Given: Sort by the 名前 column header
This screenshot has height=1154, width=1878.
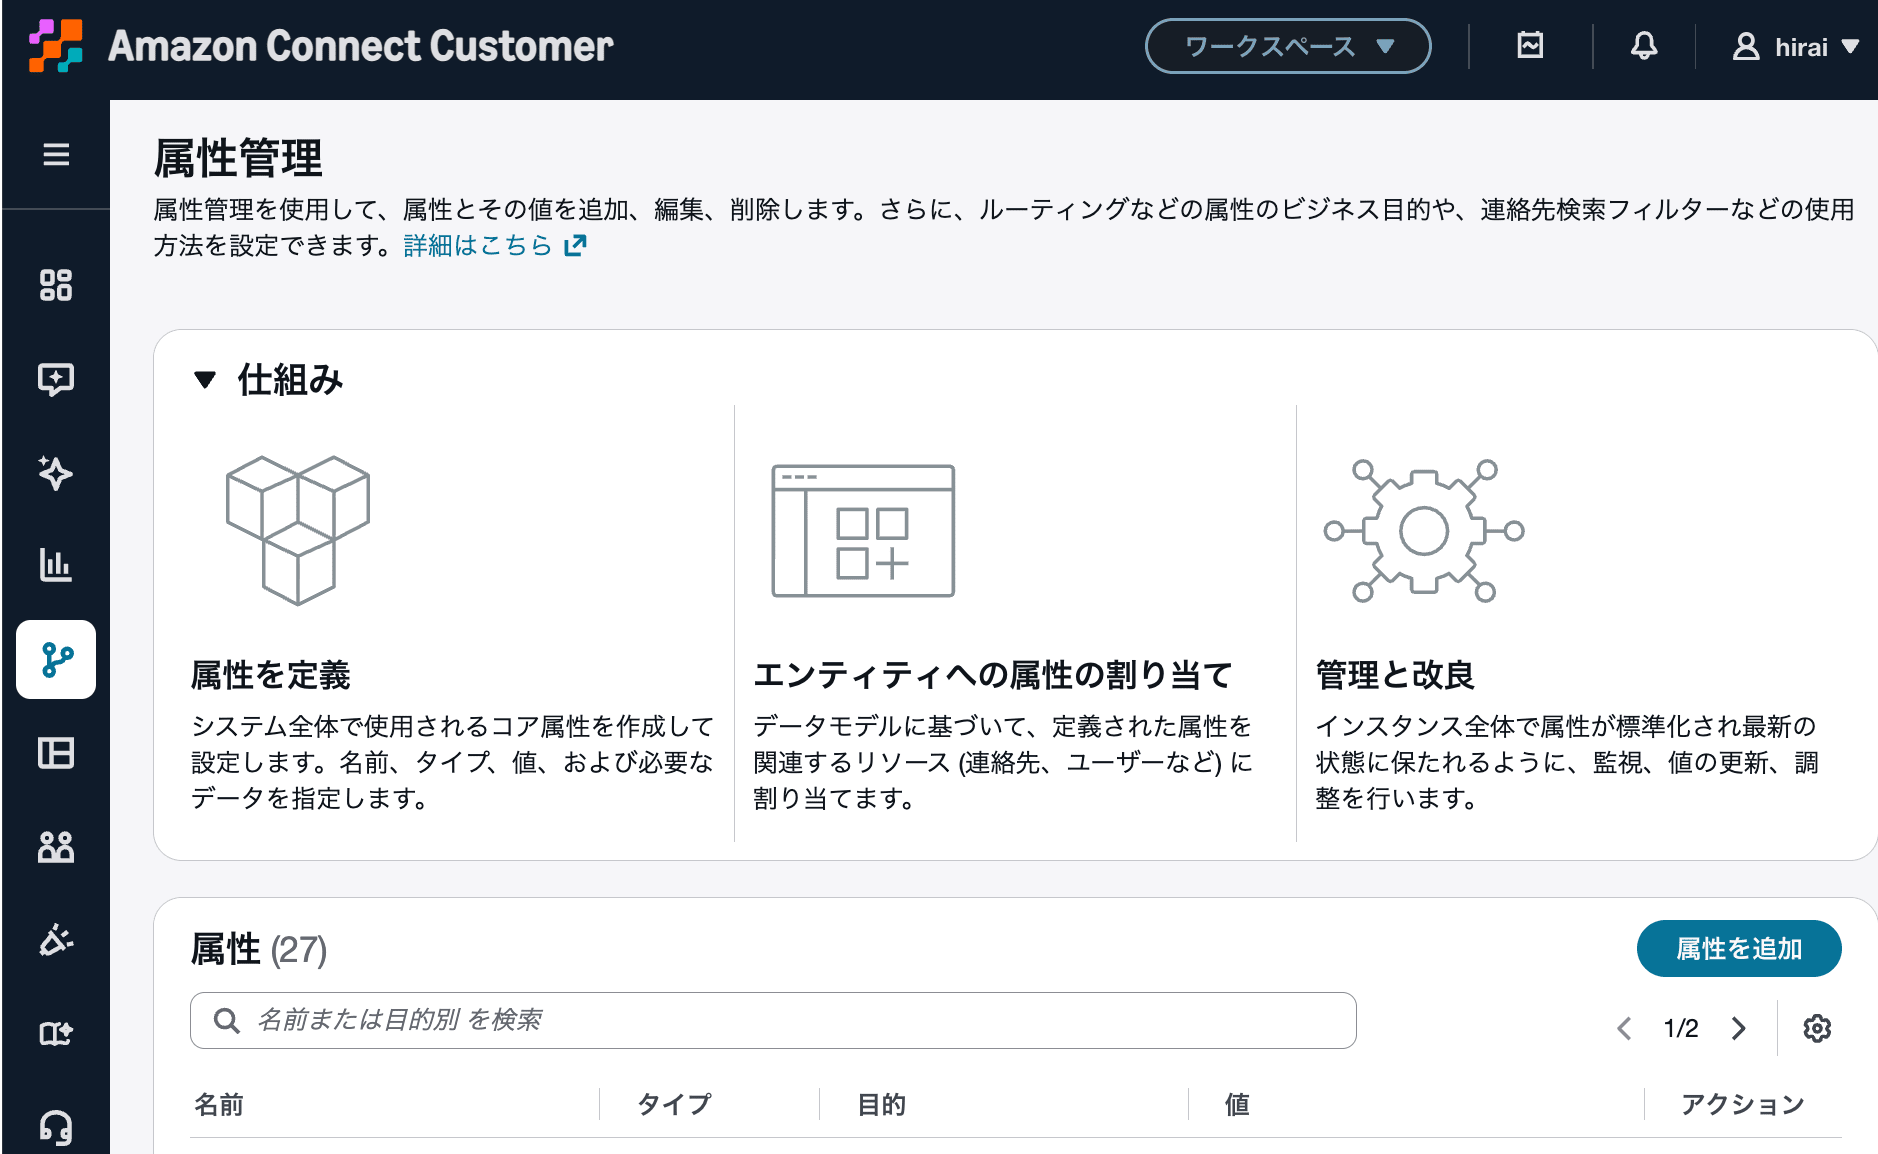Looking at the screenshot, I should point(219,1104).
